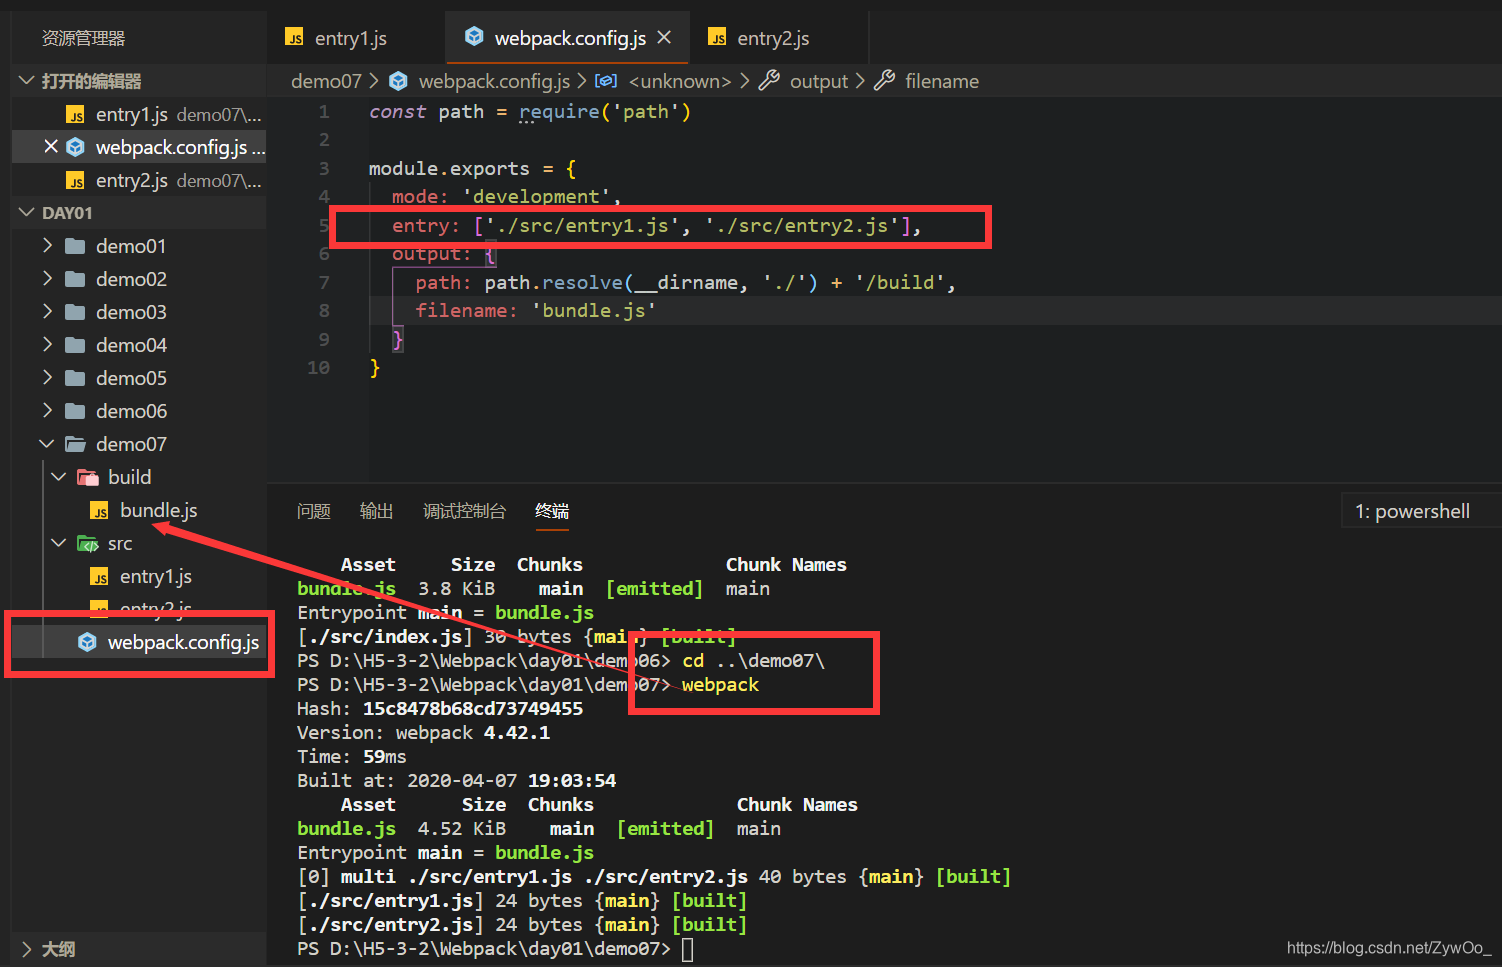Click the 资源管理器 explorer title

pyautogui.click(x=83, y=38)
